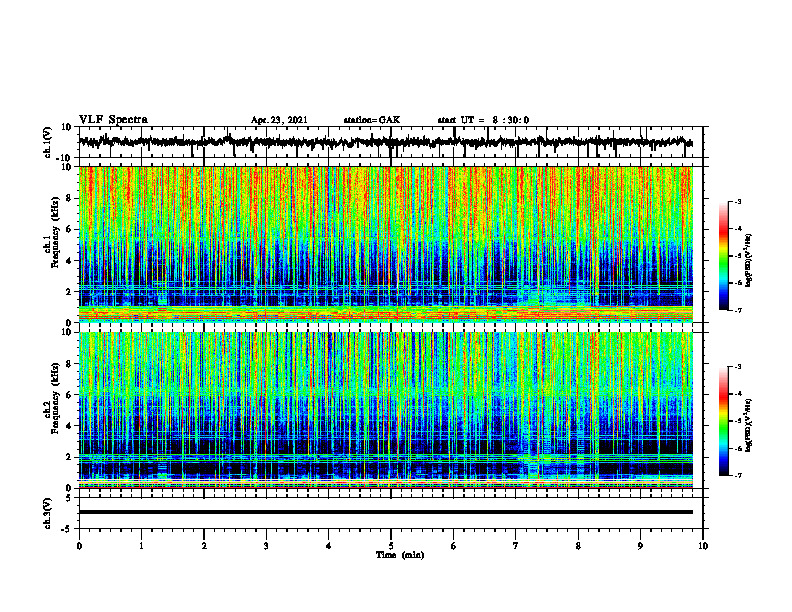Select the "start UT = 8 :30: 0" label
Image resolution: width=792 pixels, height=612 pixels.
click(x=483, y=120)
